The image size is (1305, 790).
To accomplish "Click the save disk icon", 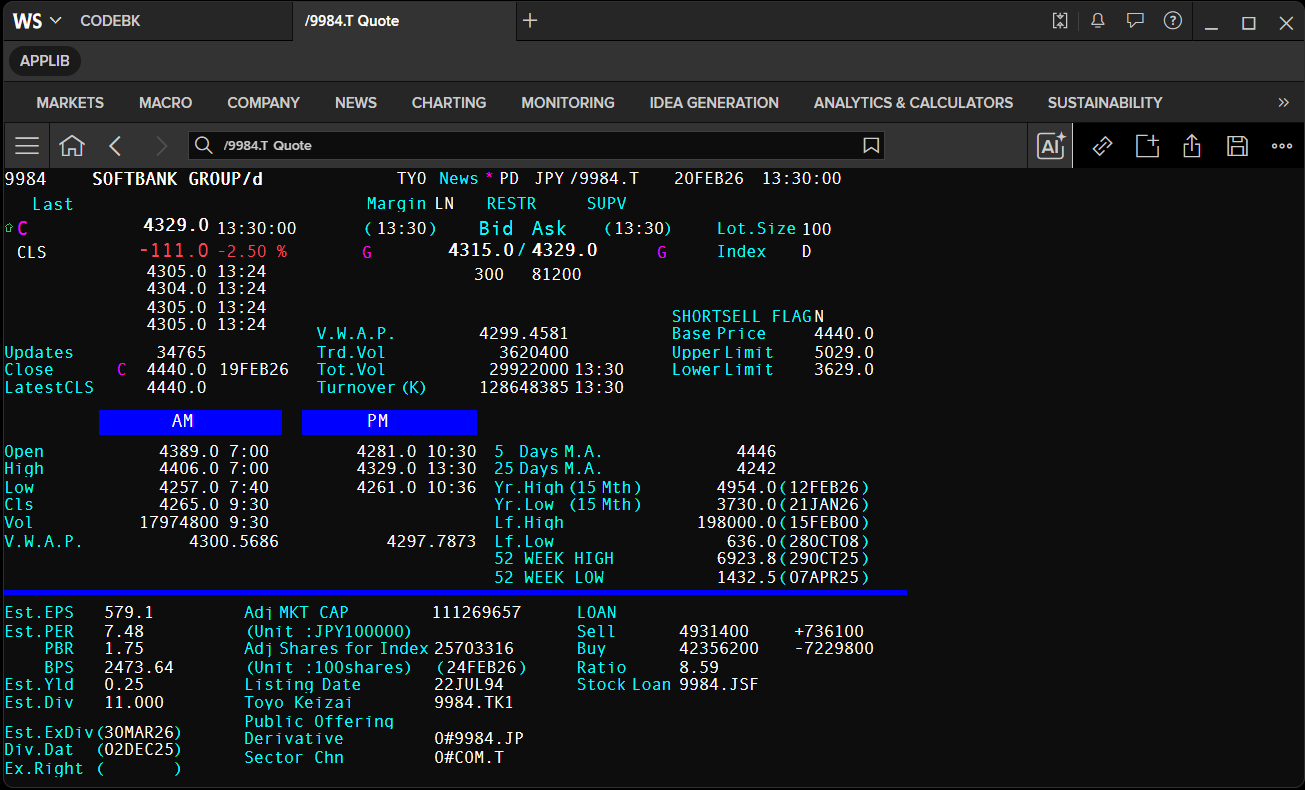I will click(1237, 146).
